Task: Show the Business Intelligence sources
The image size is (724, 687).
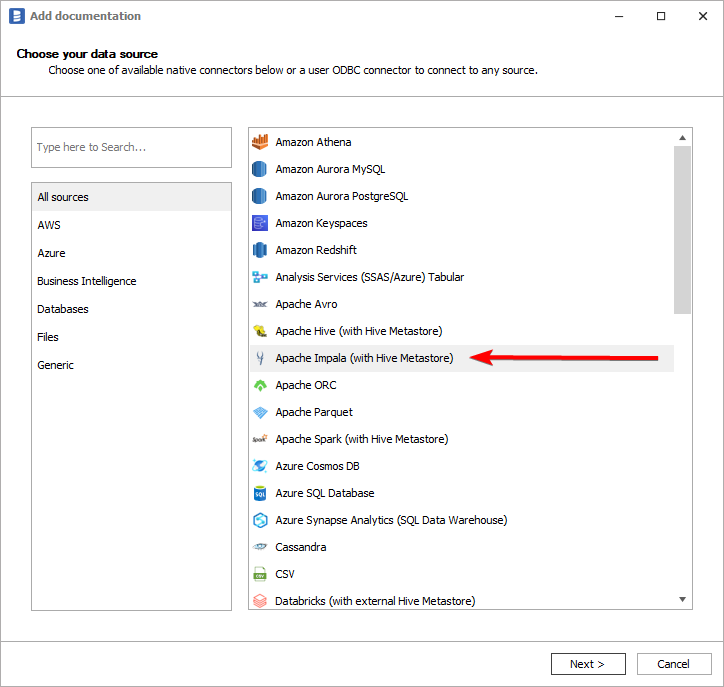Action: click(86, 281)
